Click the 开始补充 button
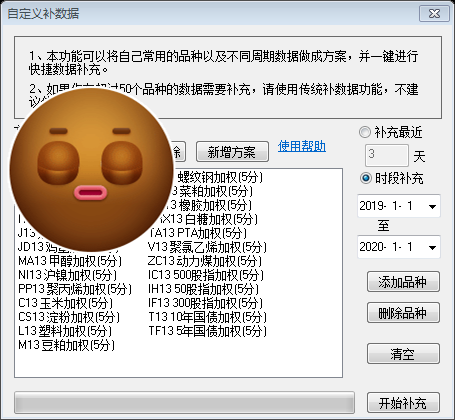This screenshot has height=420, width=455. (403, 403)
